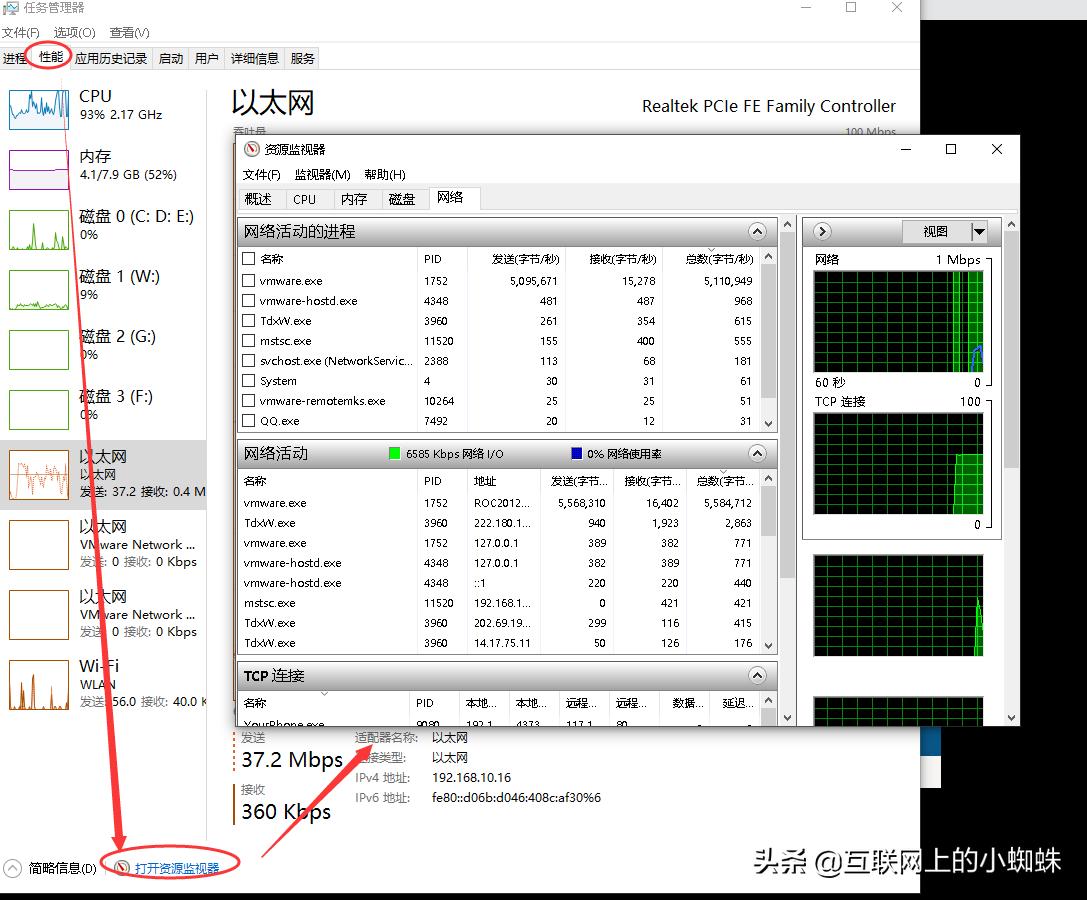Screen dimensions: 1087x900
Task: Click the TCP 连接 graph
Action: tap(898, 464)
